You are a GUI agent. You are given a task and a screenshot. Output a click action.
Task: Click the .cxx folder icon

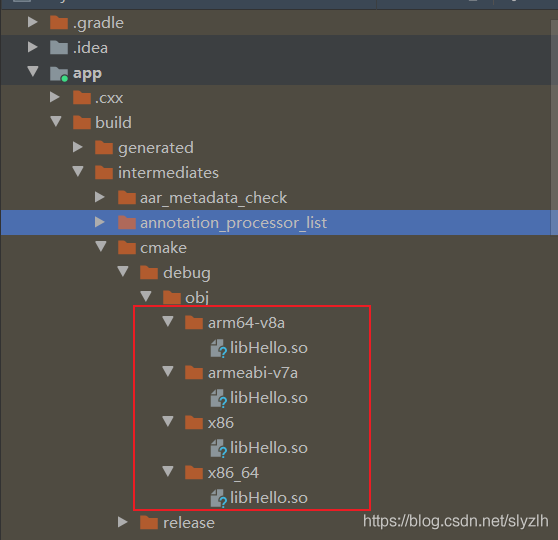[82, 97]
